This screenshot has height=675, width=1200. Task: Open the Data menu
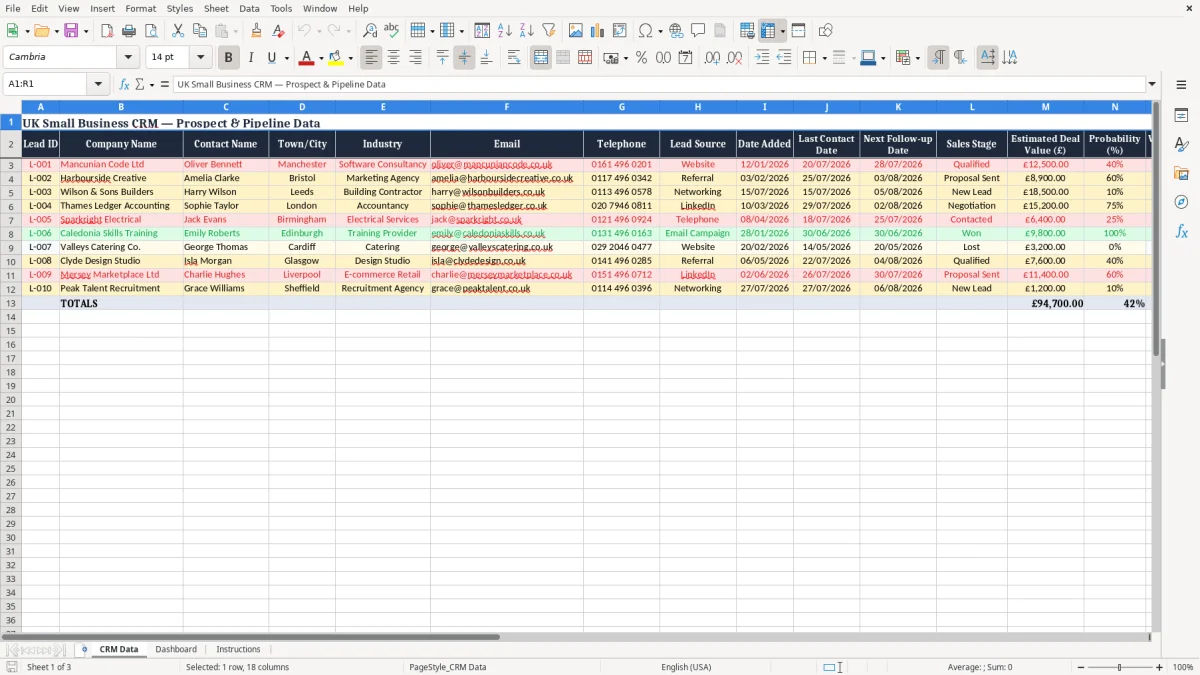pos(249,8)
